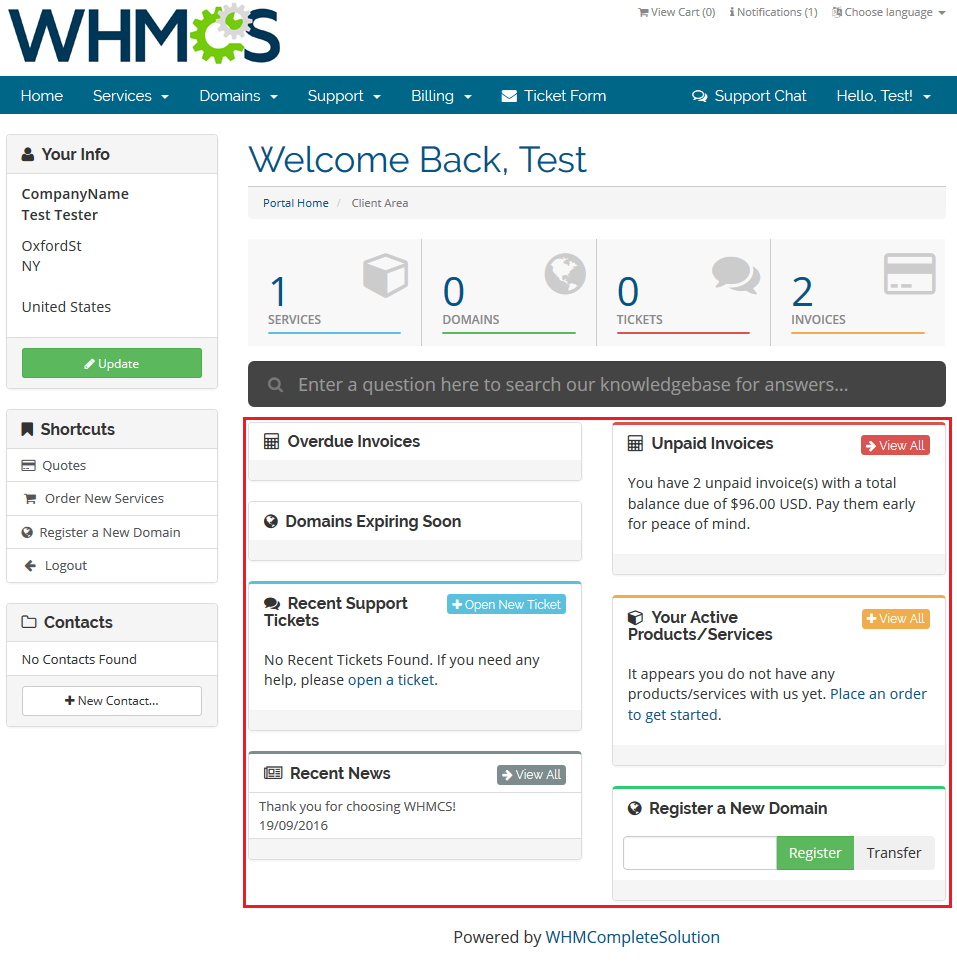Open the Domains stat tile

pos(509,293)
